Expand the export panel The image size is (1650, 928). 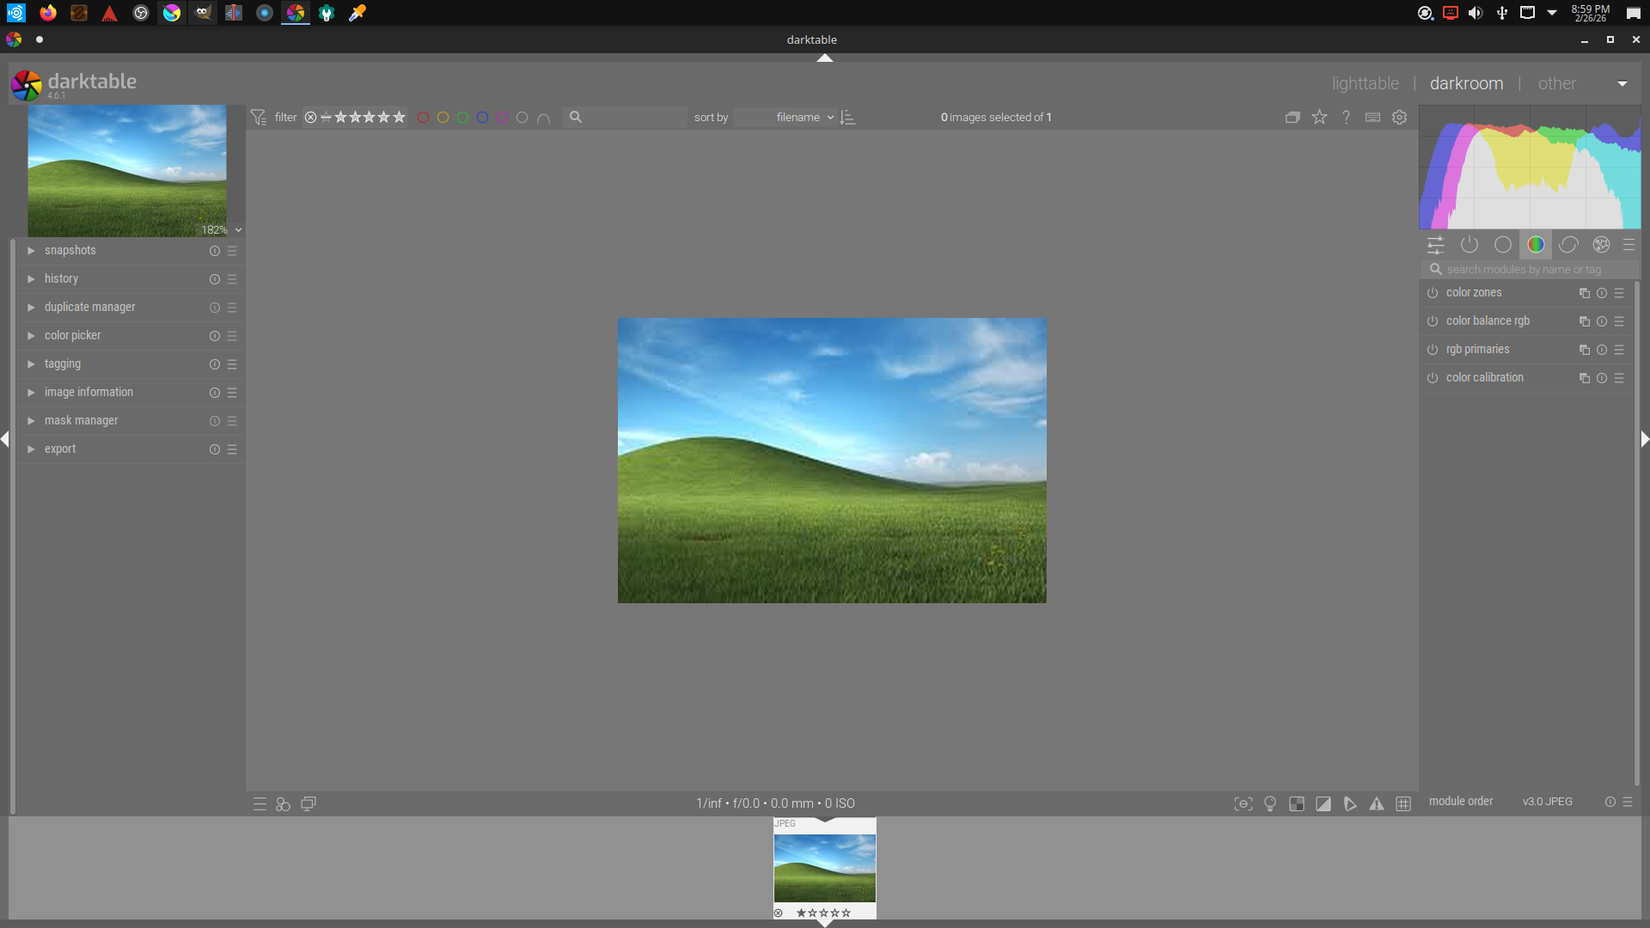click(60, 448)
